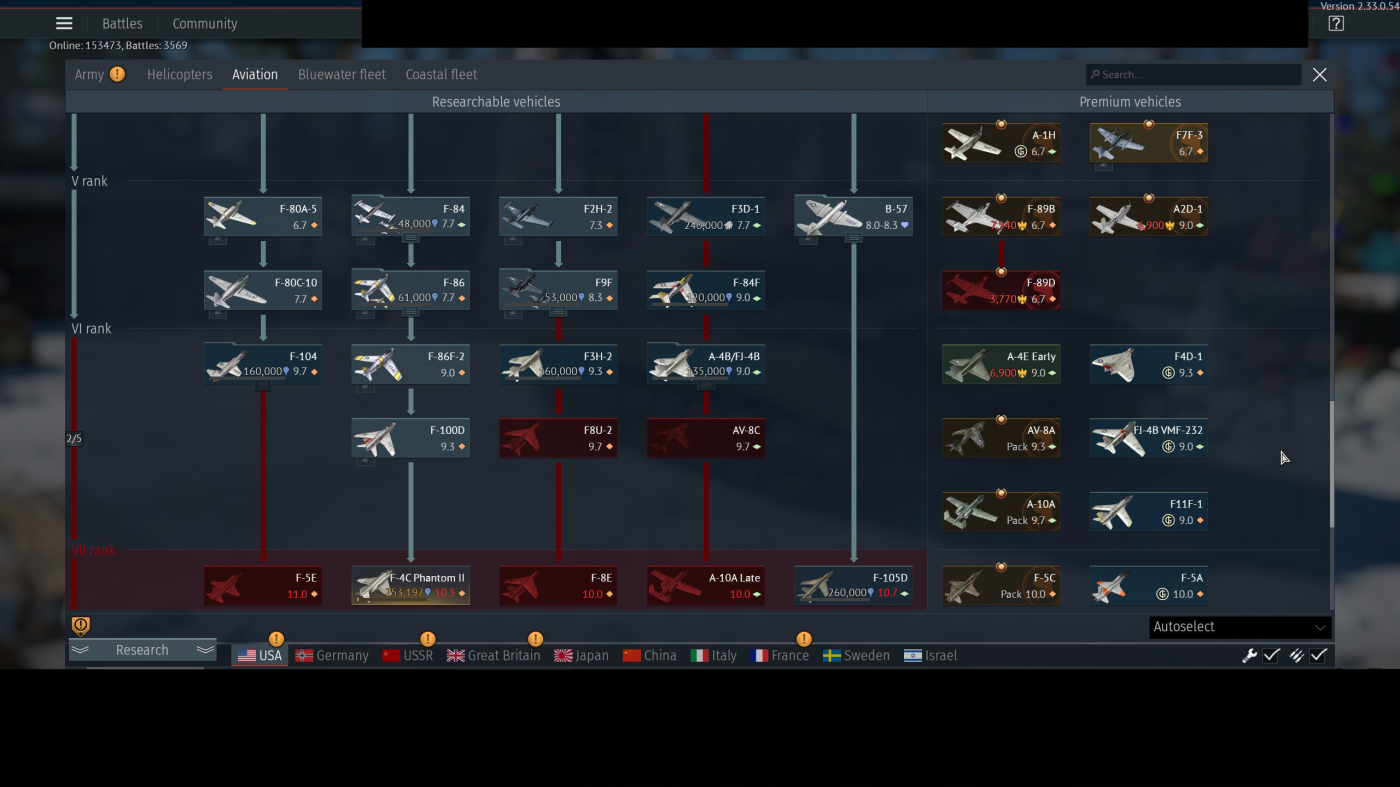The height and width of the screenshot is (787, 1400).
Task: Click the alert badge above USSR
Action: pos(427,639)
